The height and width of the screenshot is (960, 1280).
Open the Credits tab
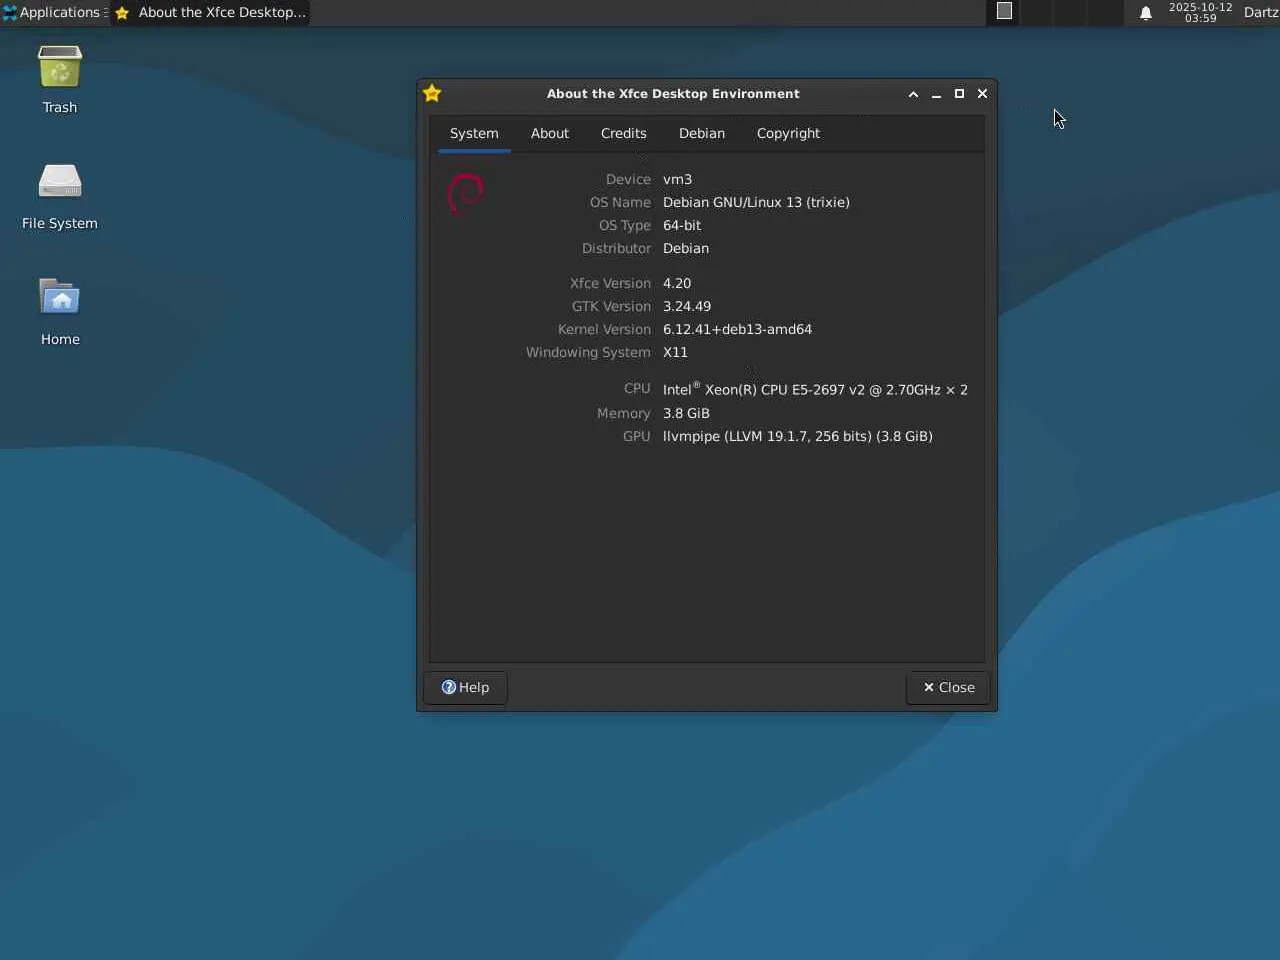tap(624, 133)
